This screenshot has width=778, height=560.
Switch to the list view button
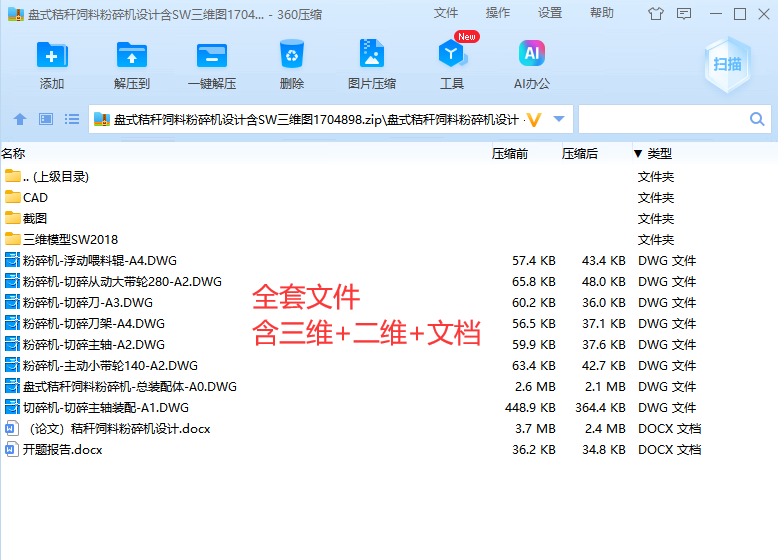72,119
